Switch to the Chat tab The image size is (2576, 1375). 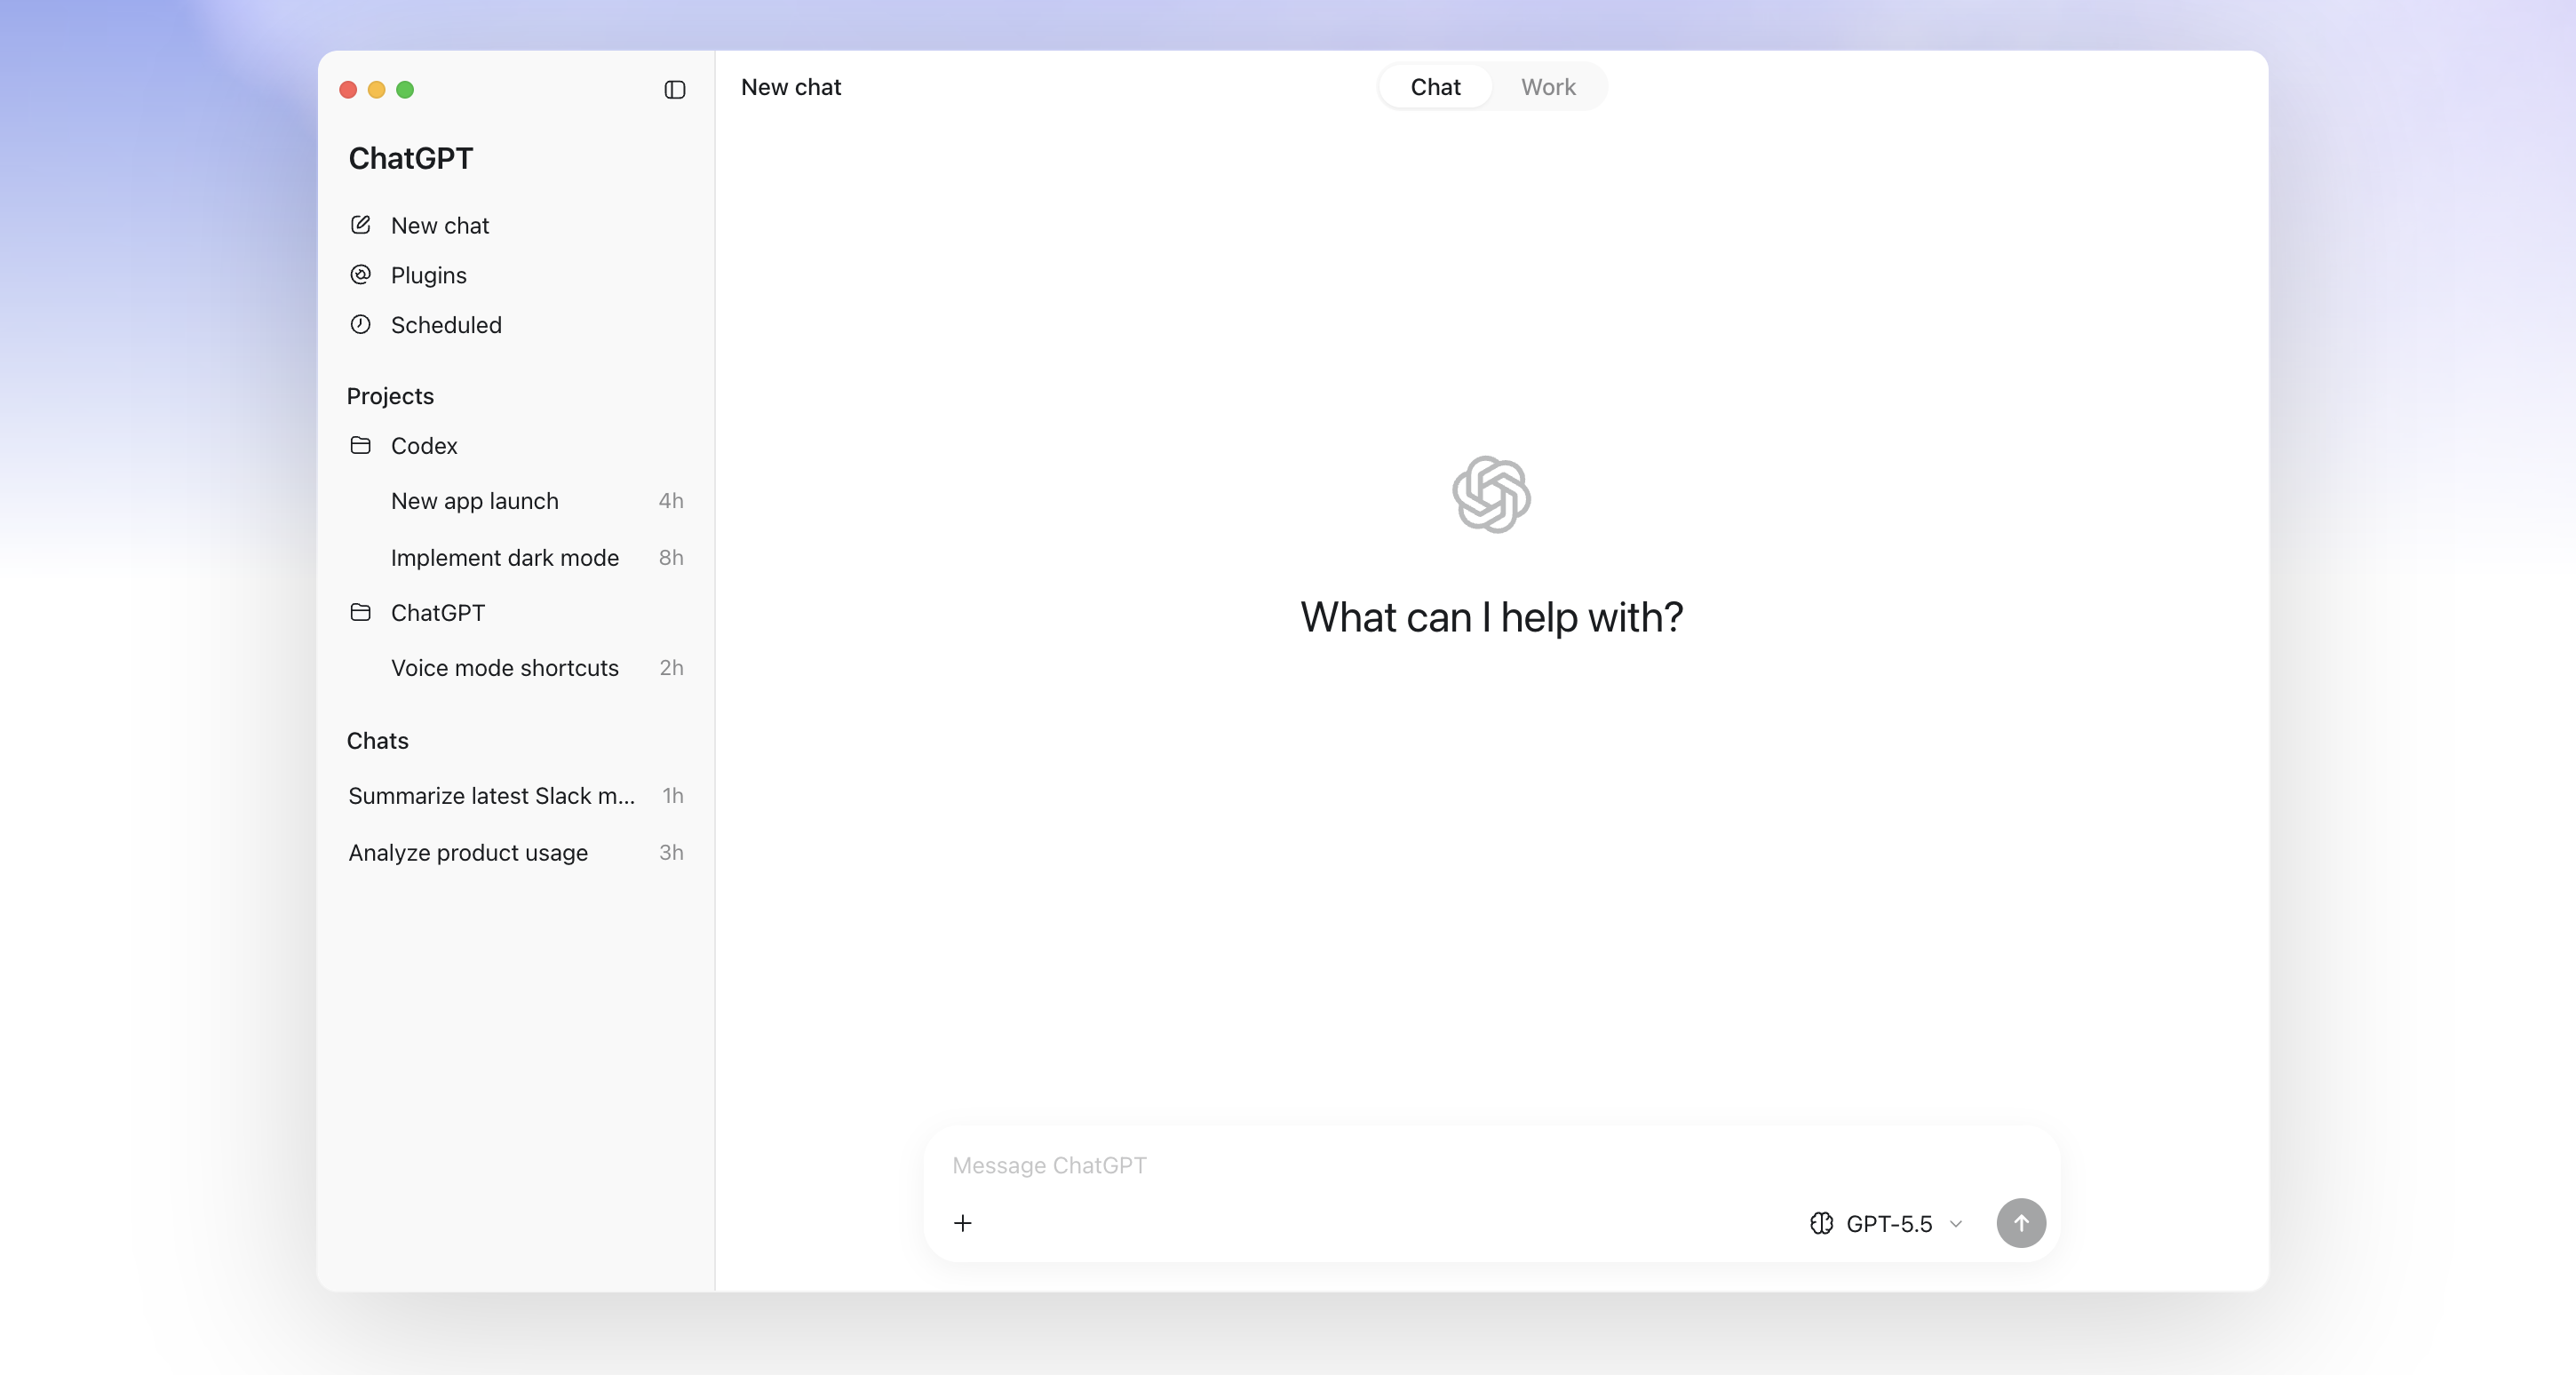[x=1435, y=87]
